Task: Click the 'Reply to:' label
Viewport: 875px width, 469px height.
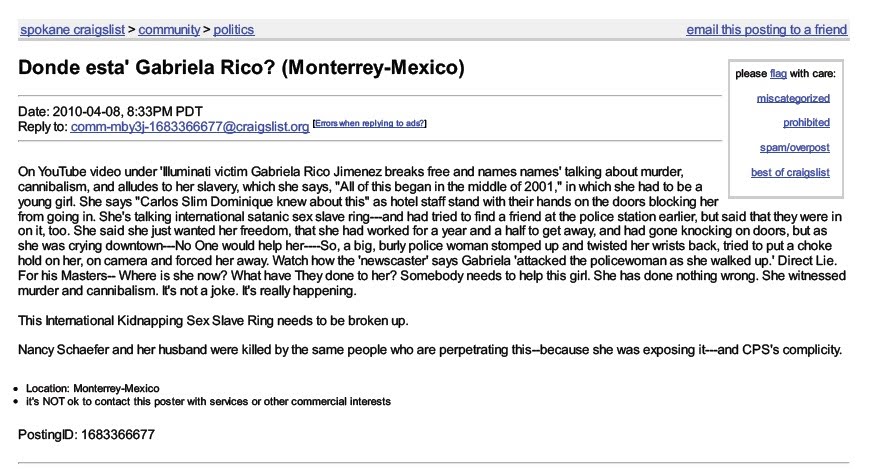Action: coord(43,127)
